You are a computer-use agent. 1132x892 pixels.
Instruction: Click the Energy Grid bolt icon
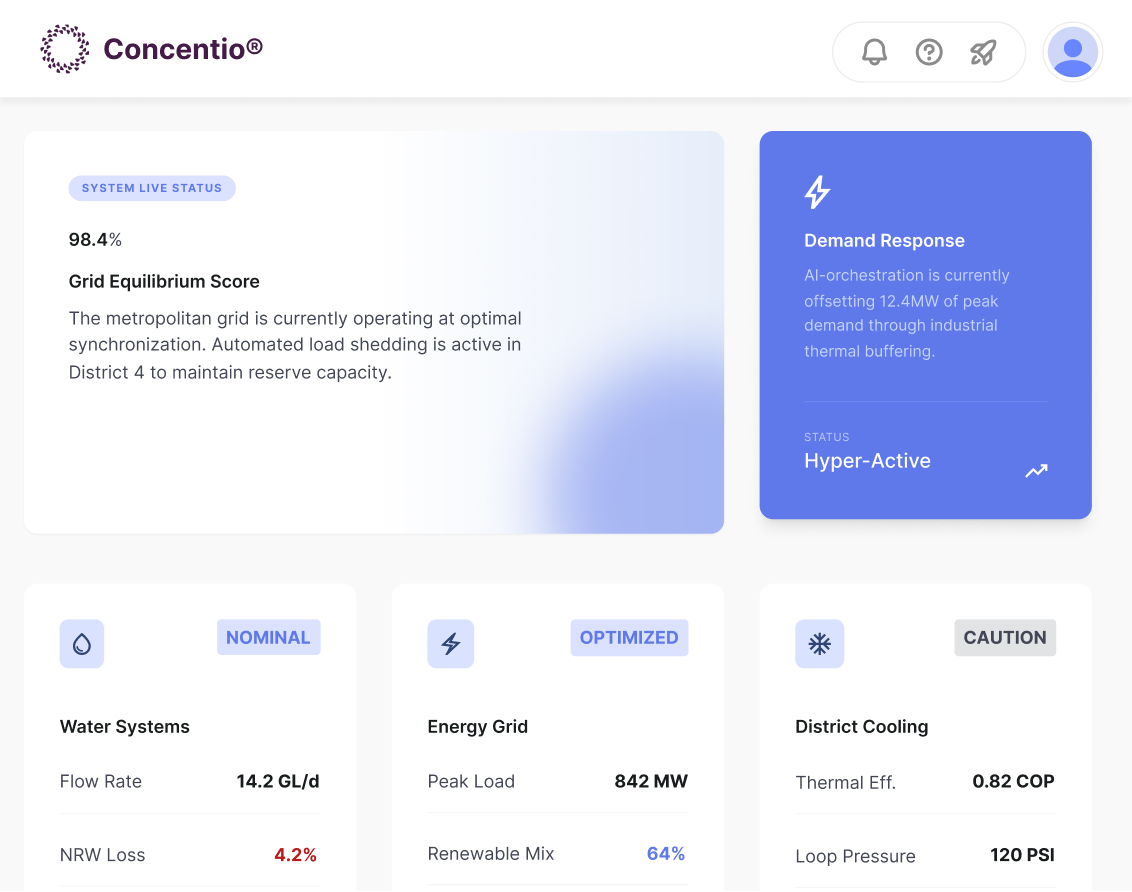click(x=450, y=644)
